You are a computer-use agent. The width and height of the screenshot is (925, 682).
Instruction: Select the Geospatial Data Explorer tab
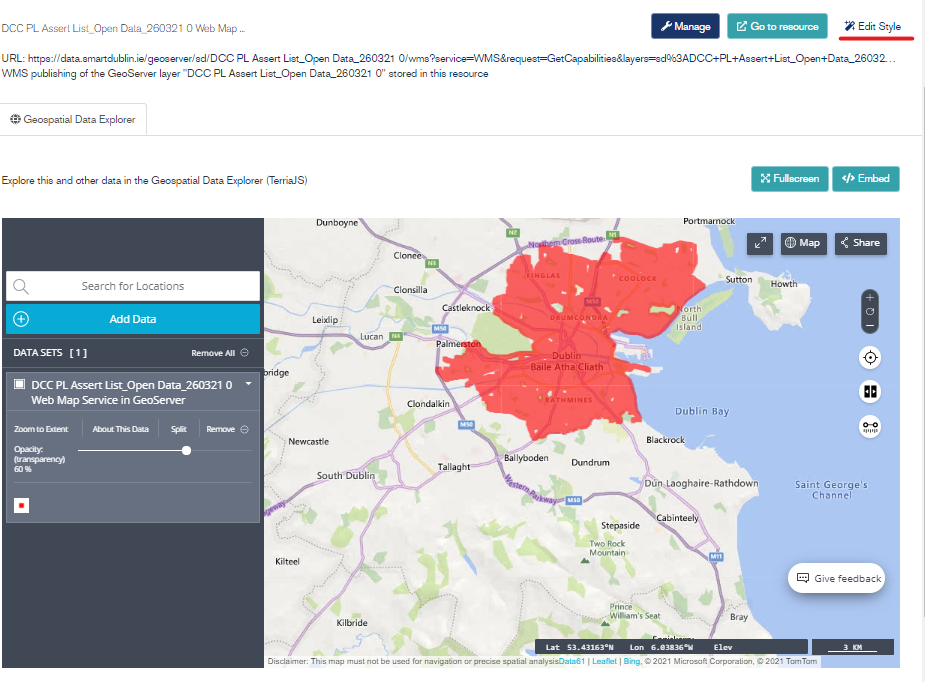73,119
